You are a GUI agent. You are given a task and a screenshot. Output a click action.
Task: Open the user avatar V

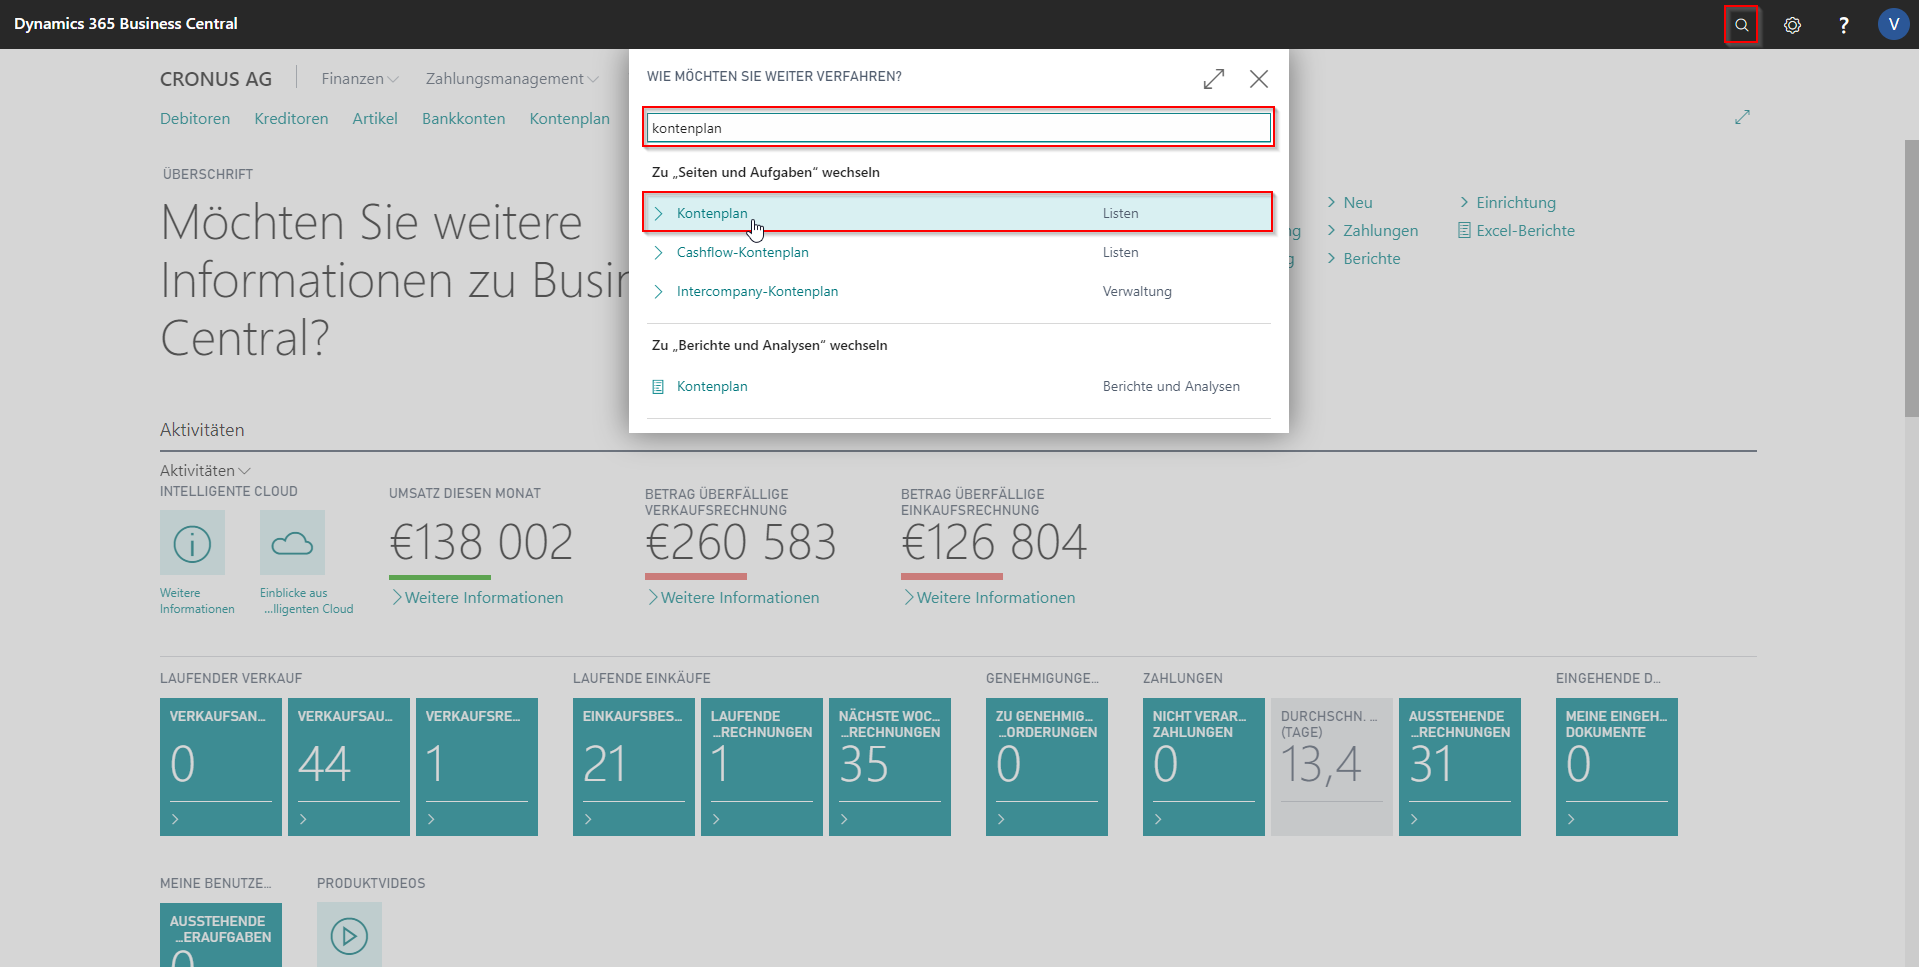point(1893,24)
